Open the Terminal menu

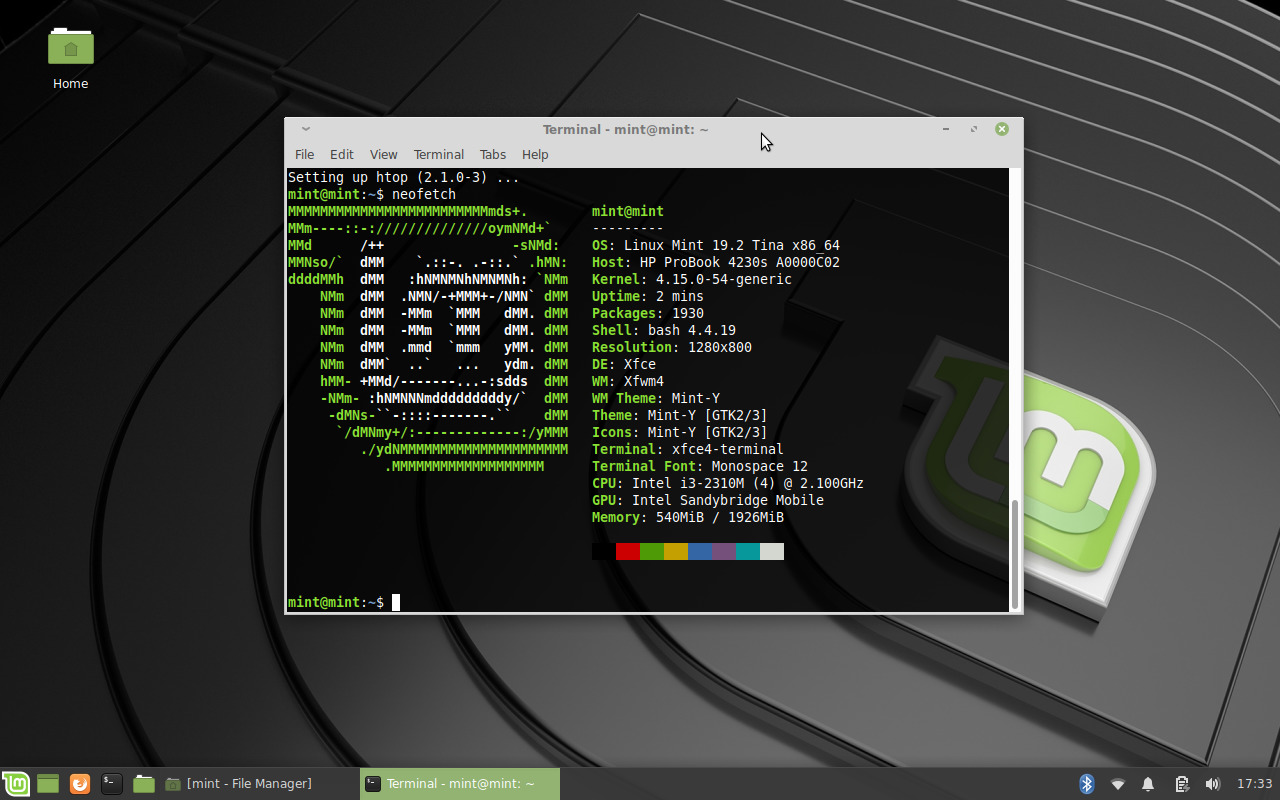click(439, 154)
